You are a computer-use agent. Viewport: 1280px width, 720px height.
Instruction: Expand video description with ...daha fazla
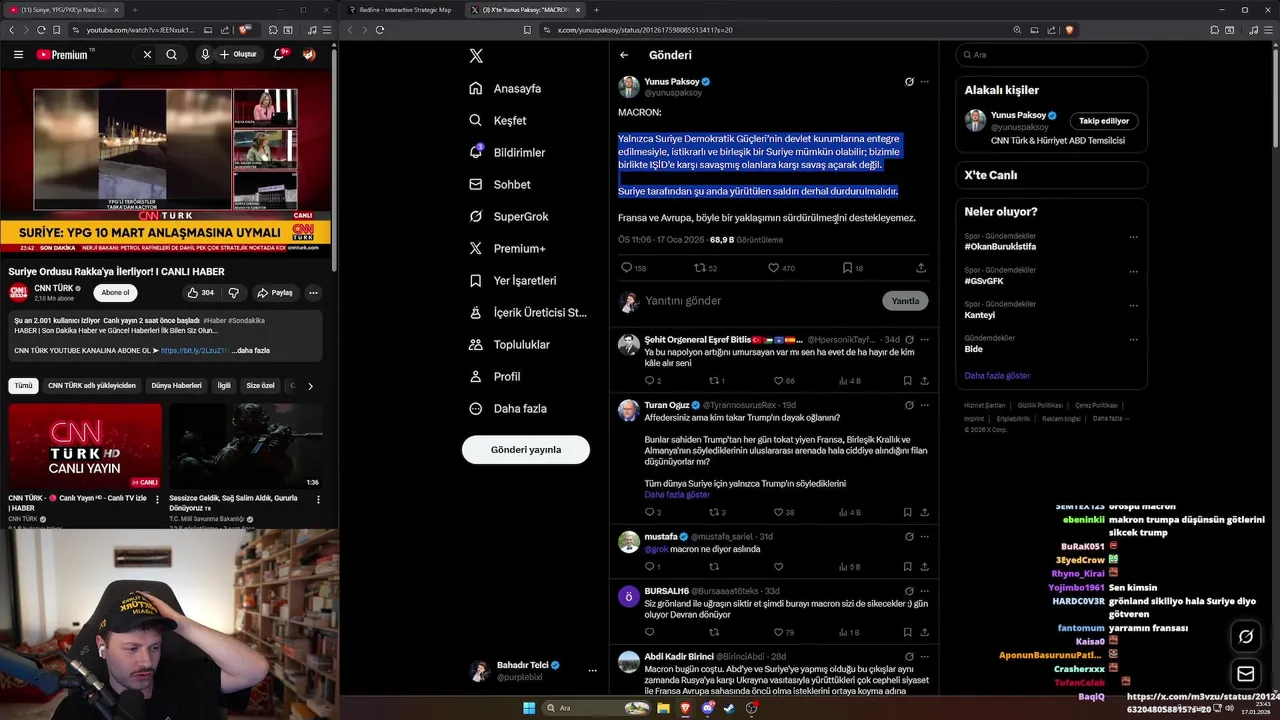pos(251,350)
